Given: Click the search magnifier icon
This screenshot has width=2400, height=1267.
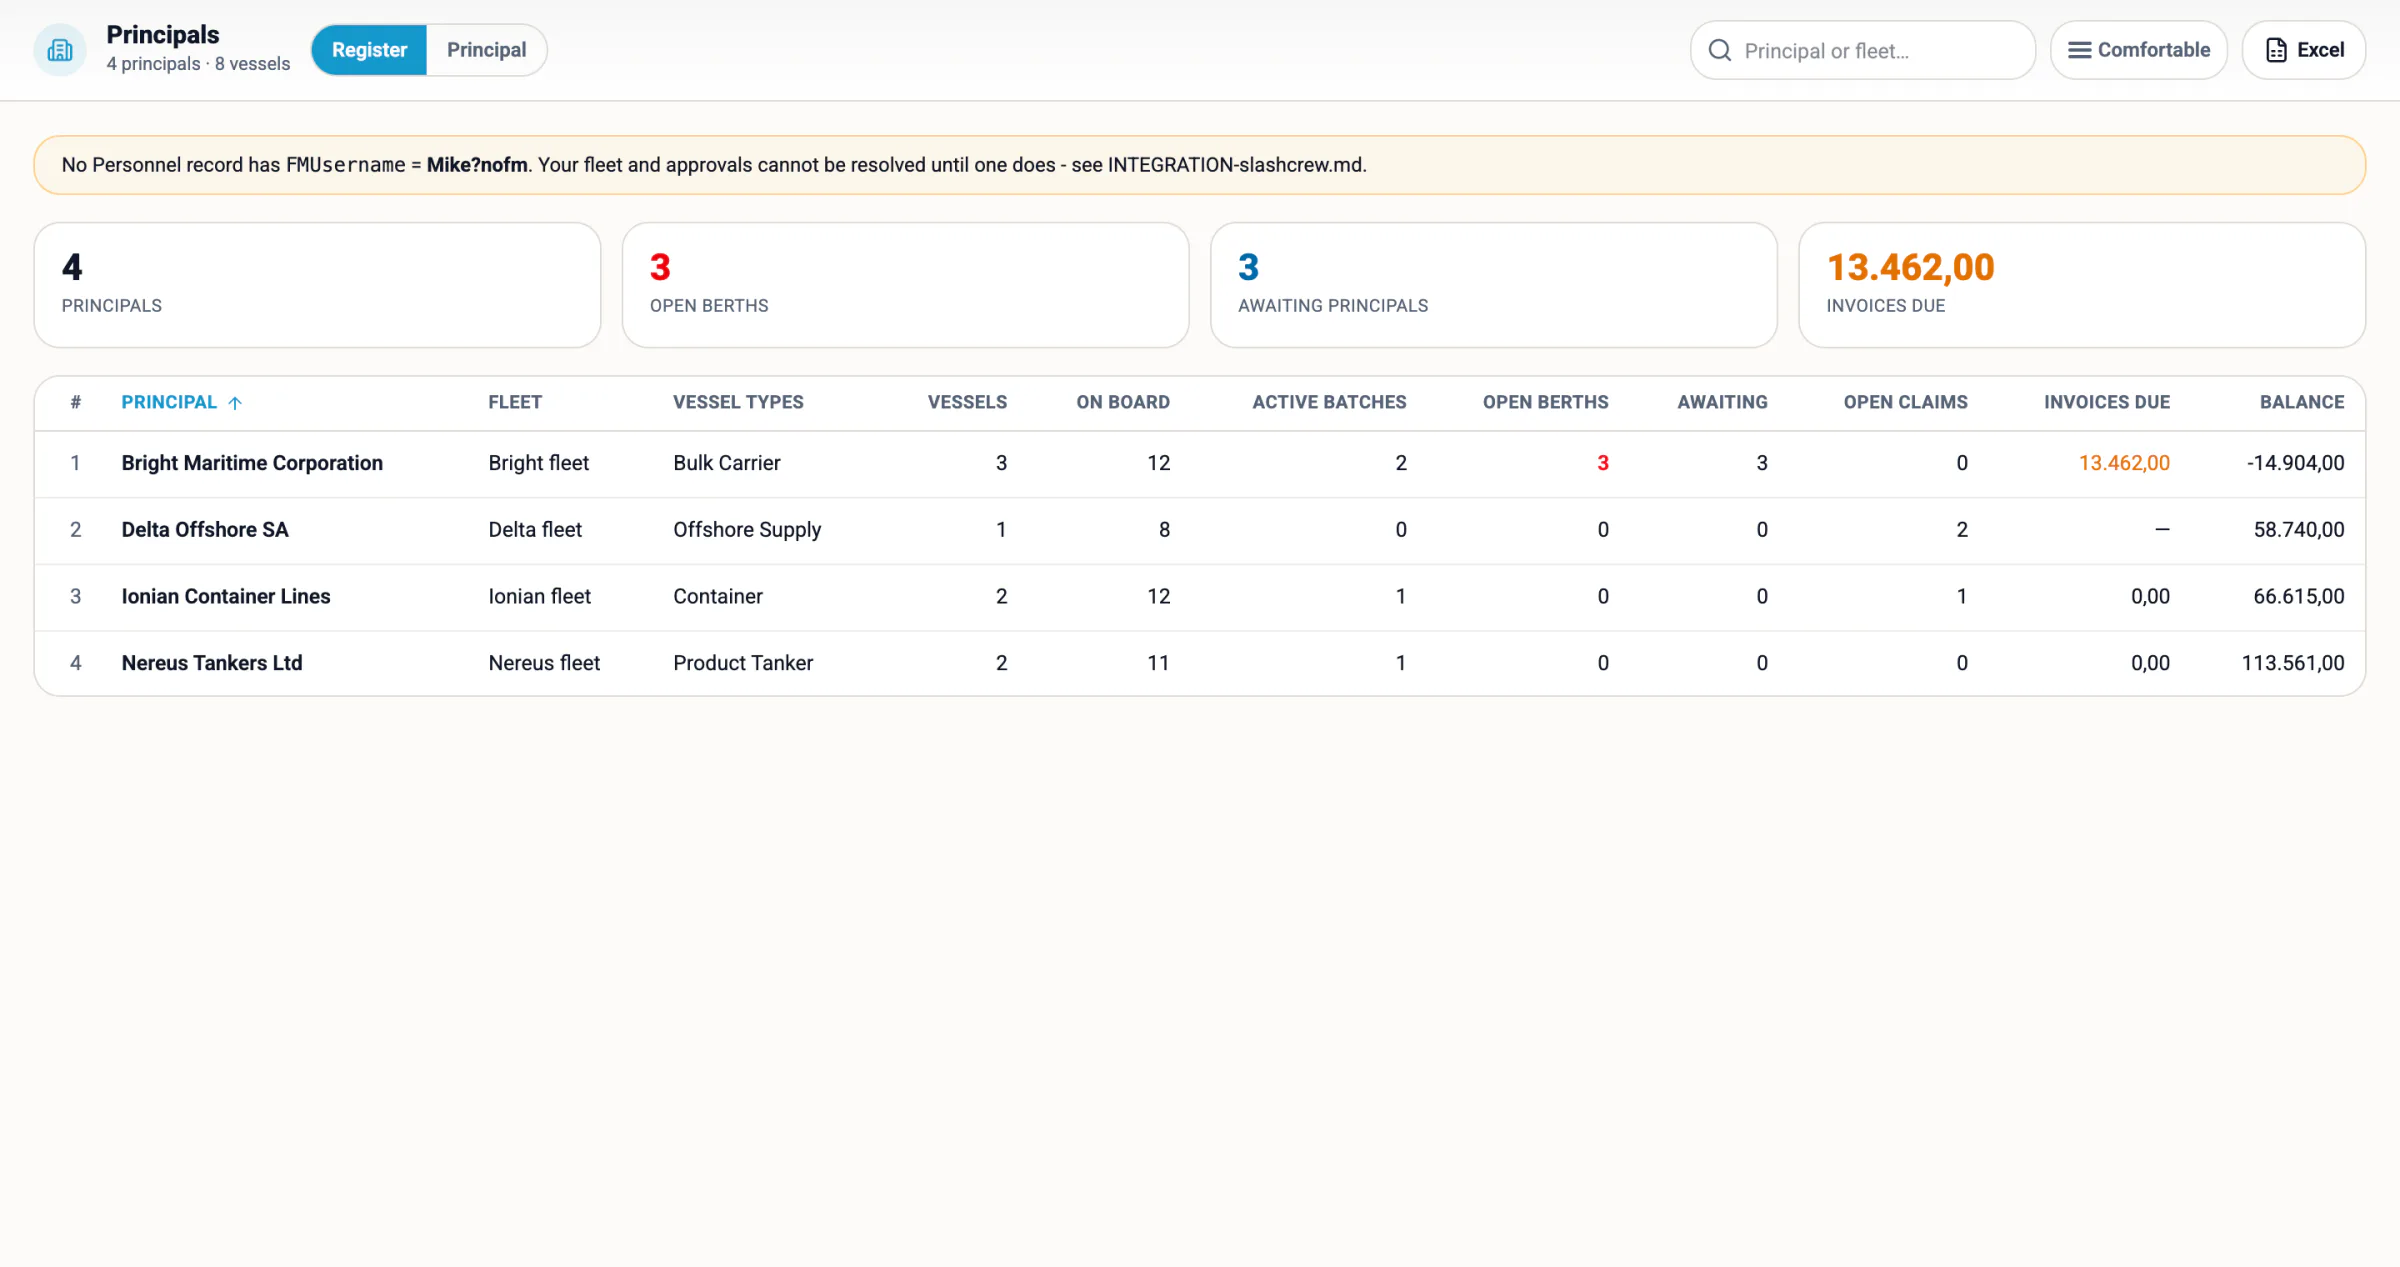Looking at the screenshot, I should 1720,50.
